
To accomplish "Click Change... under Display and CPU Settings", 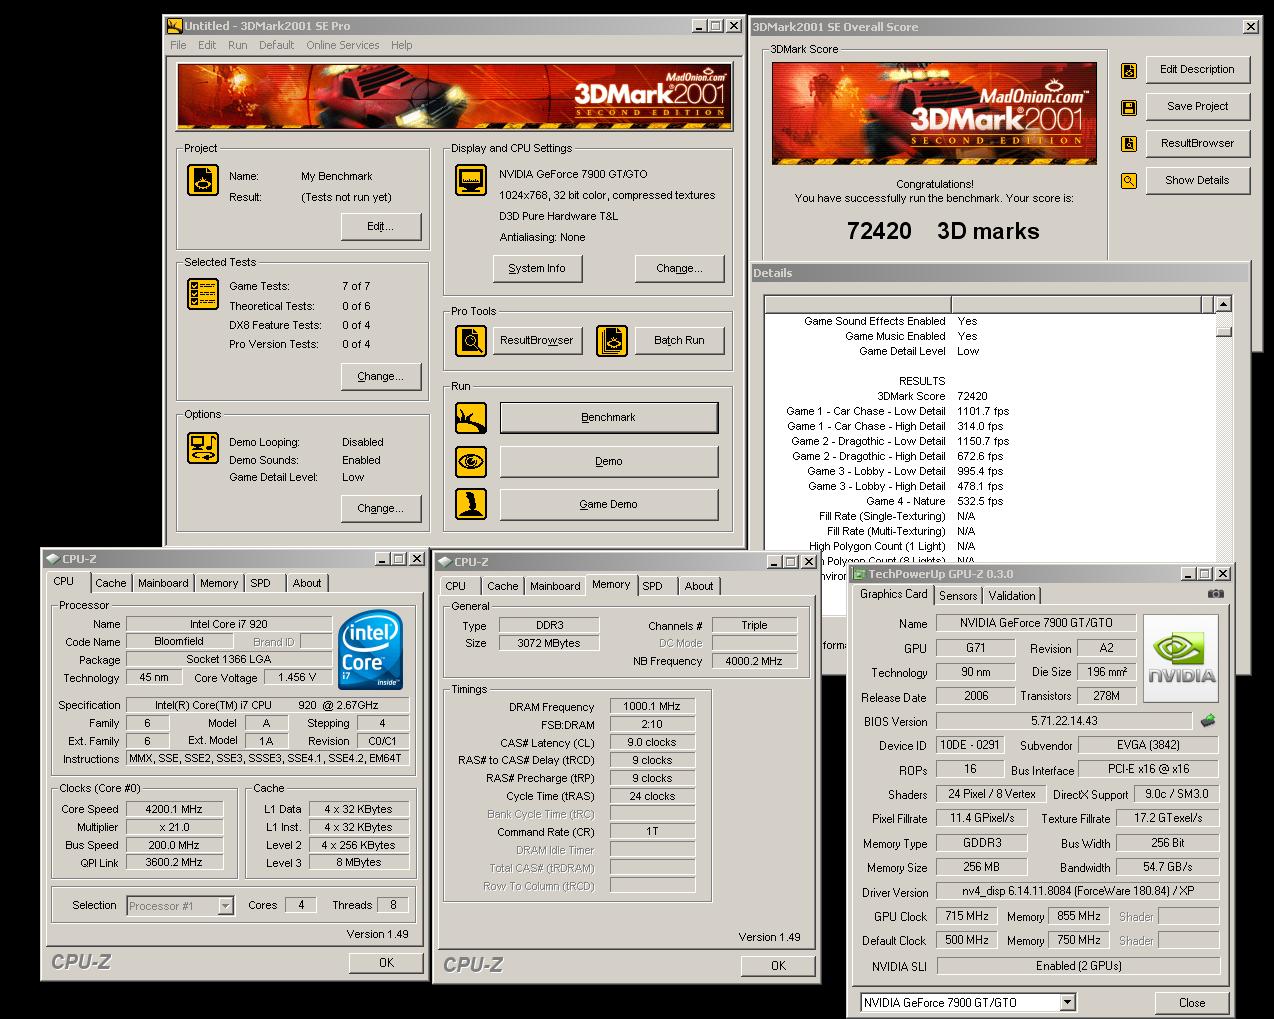I will [679, 268].
